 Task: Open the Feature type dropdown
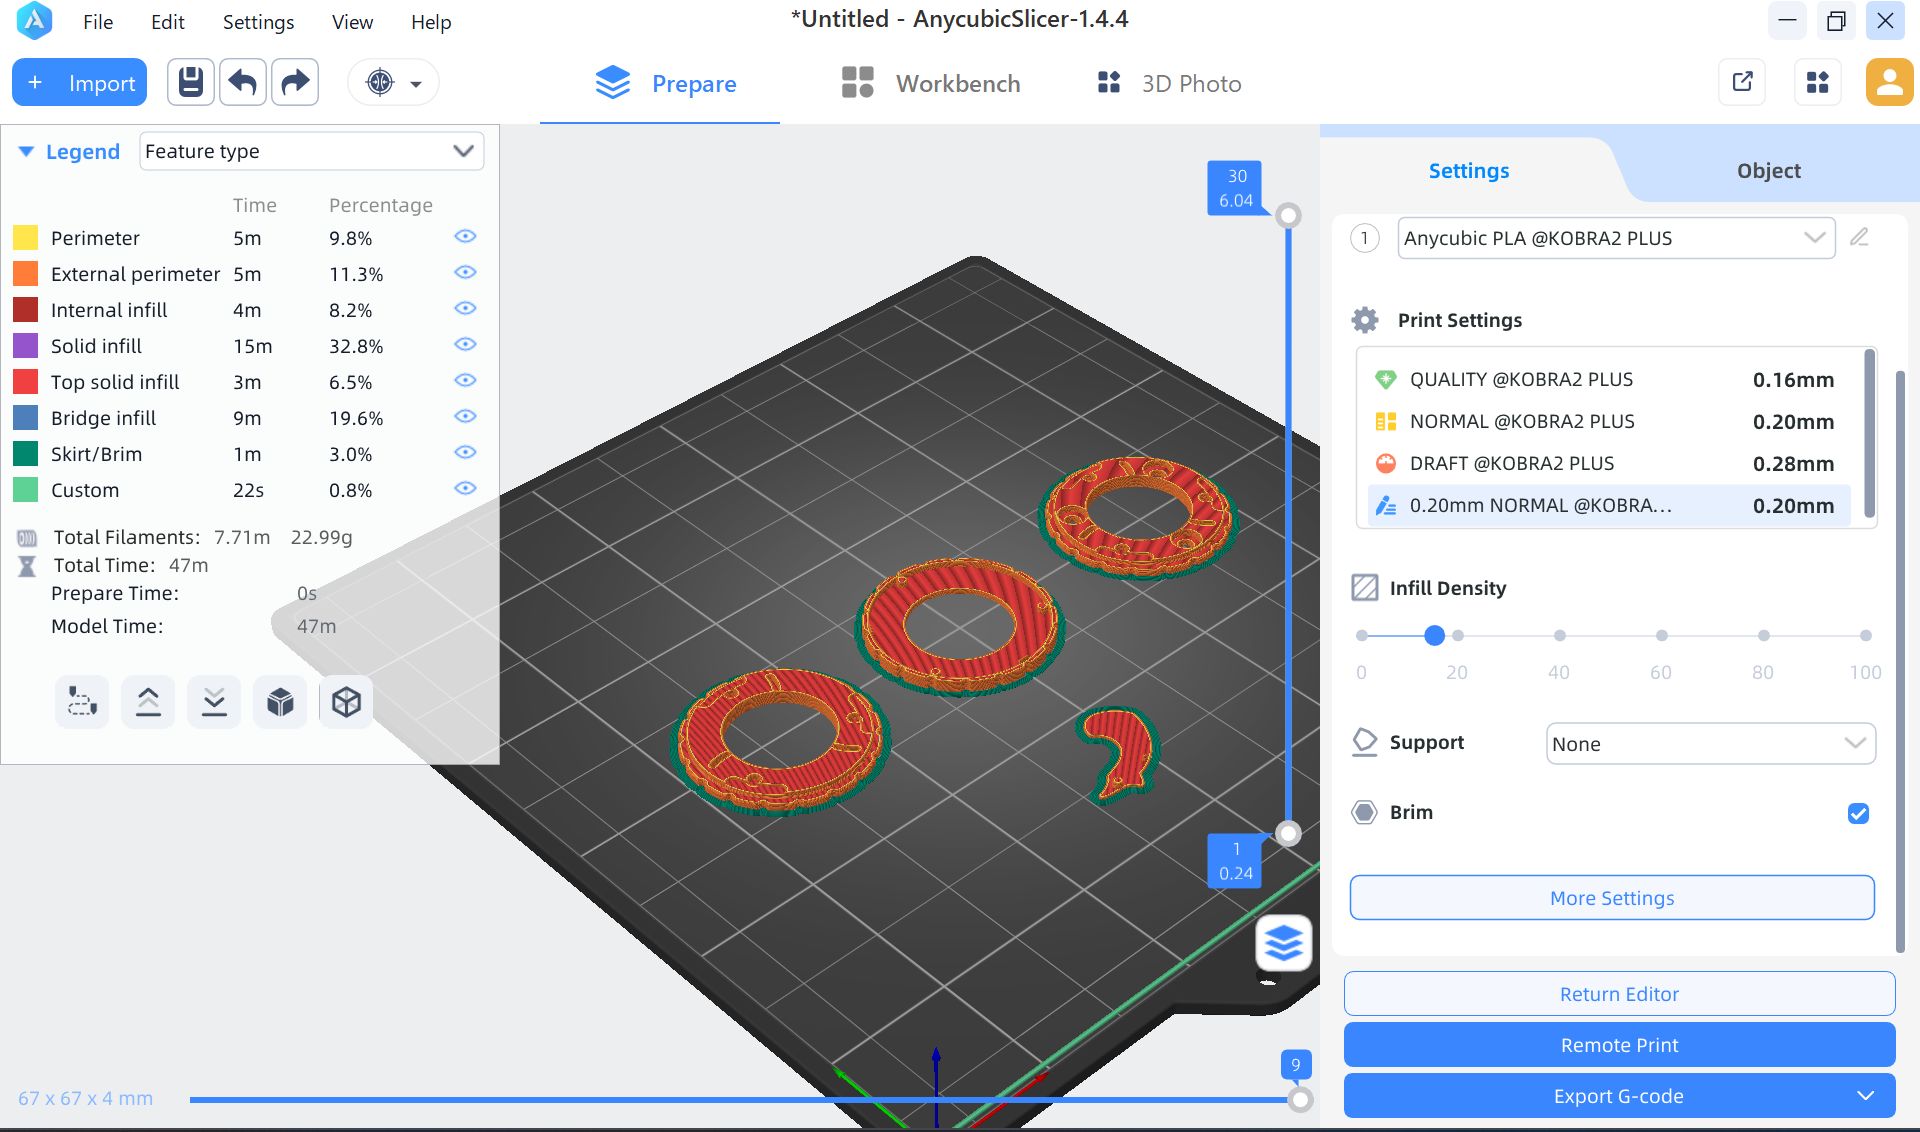pyautogui.click(x=311, y=151)
